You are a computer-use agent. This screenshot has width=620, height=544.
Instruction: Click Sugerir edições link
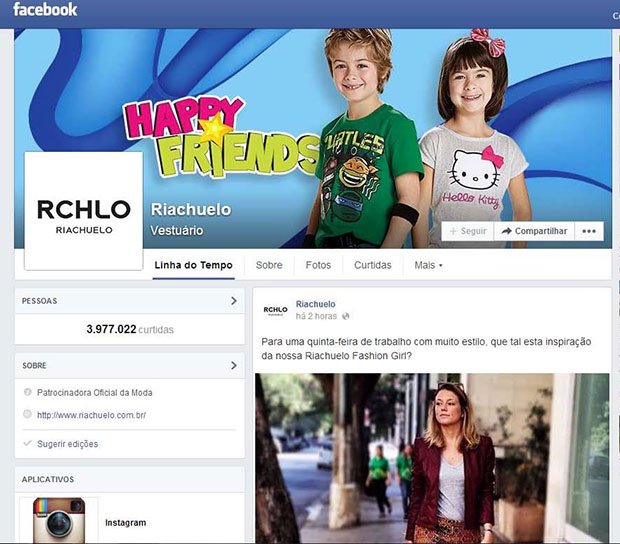(x=67, y=444)
